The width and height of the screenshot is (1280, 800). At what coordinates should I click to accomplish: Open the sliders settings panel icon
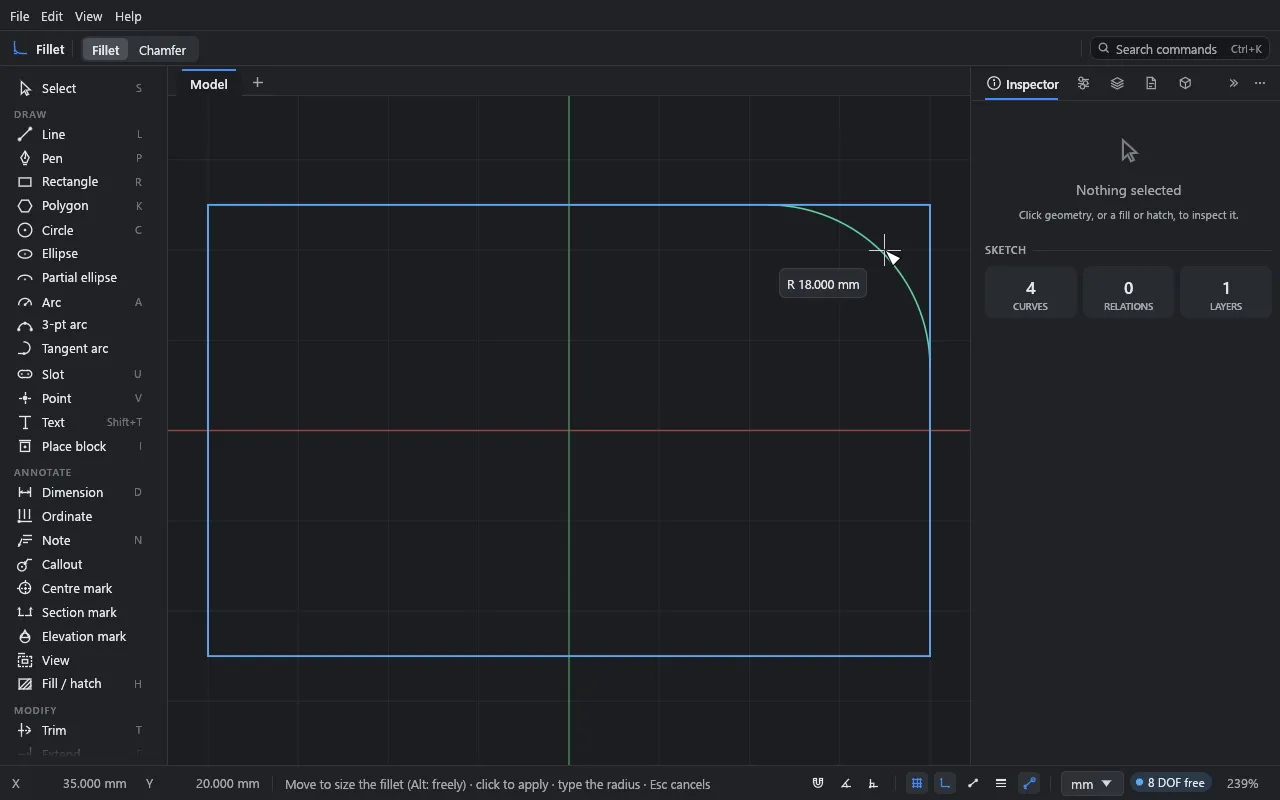pyautogui.click(x=1083, y=84)
